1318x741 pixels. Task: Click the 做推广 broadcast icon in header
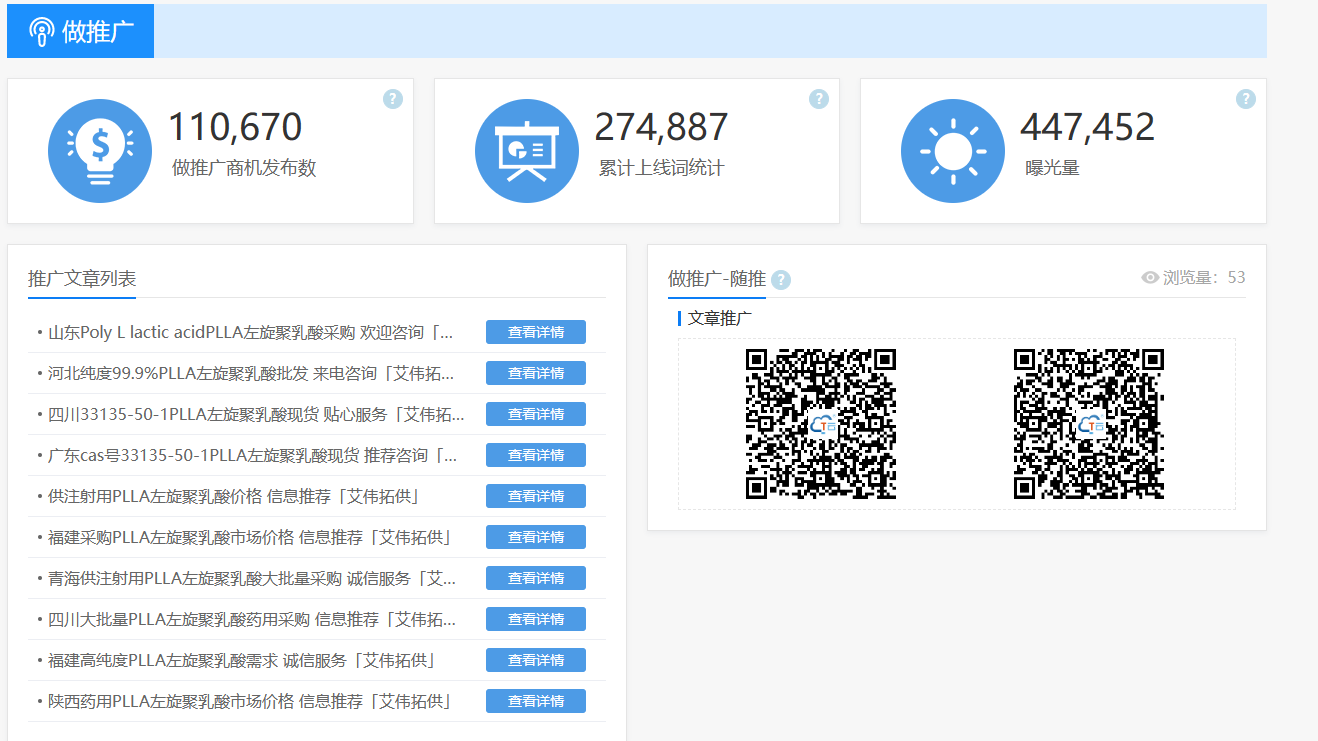[41, 31]
